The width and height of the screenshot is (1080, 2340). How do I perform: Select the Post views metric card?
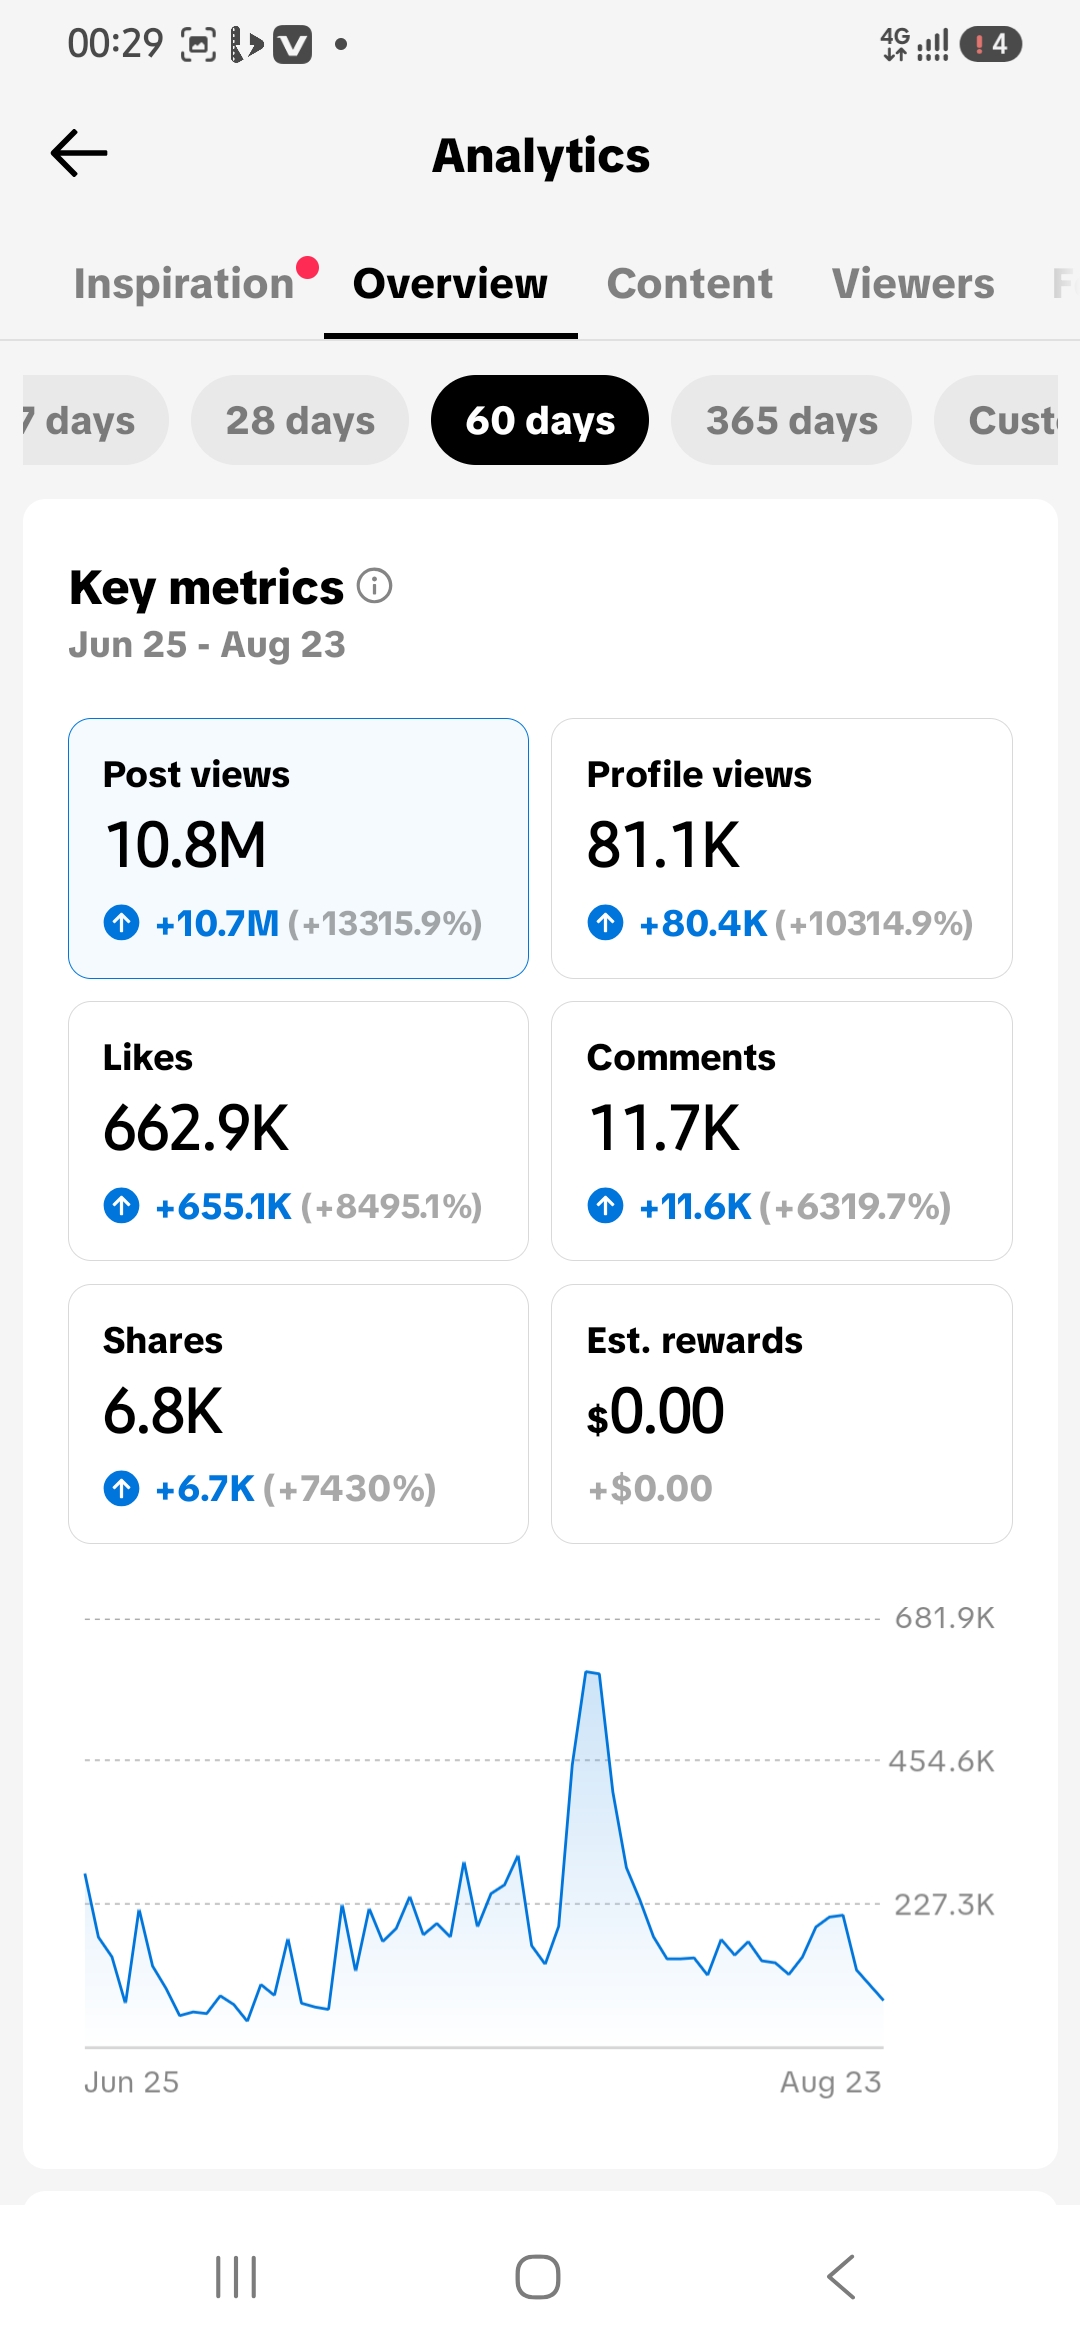[298, 848]
